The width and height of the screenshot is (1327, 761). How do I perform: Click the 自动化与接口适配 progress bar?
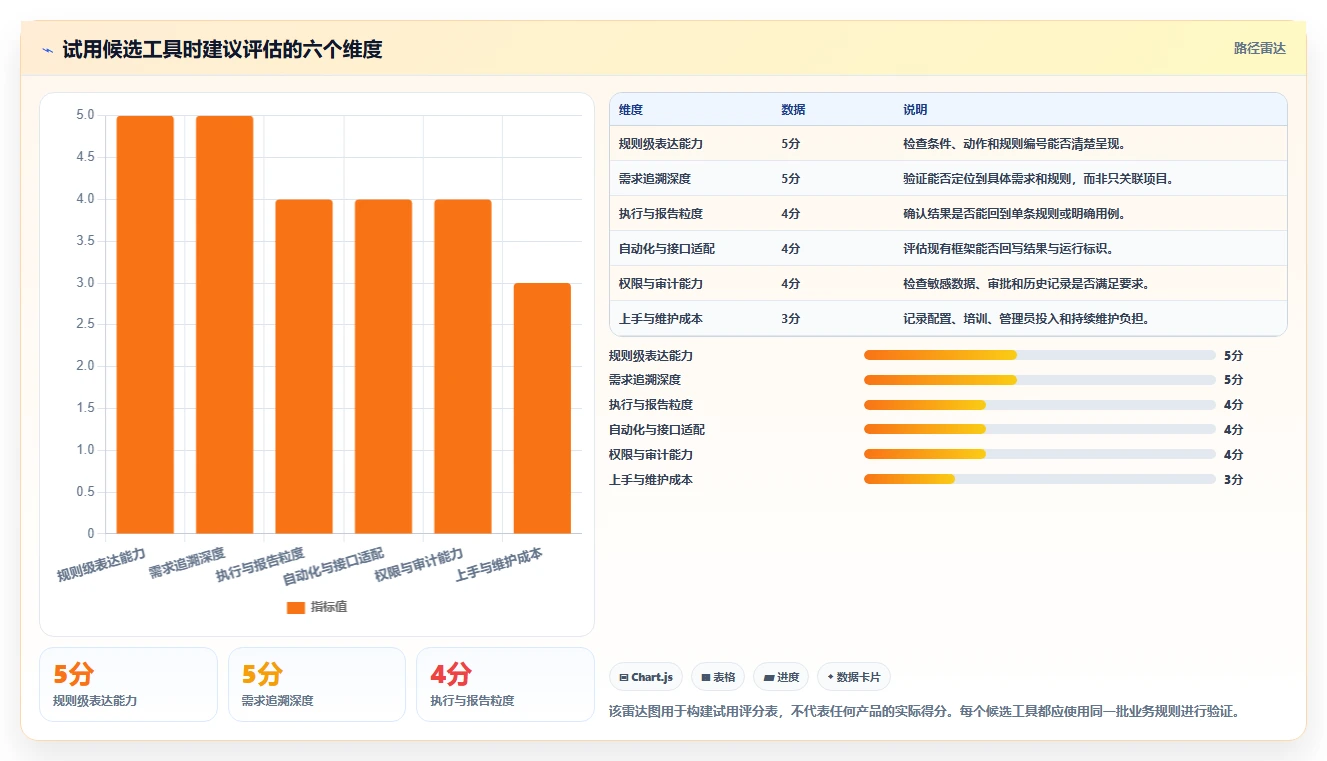(1040, 430)
